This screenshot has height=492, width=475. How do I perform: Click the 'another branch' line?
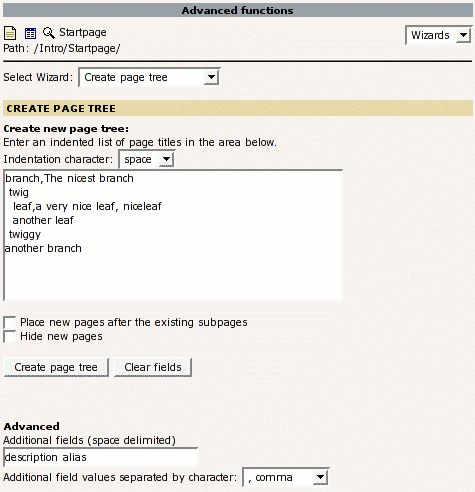coord(43,248)
